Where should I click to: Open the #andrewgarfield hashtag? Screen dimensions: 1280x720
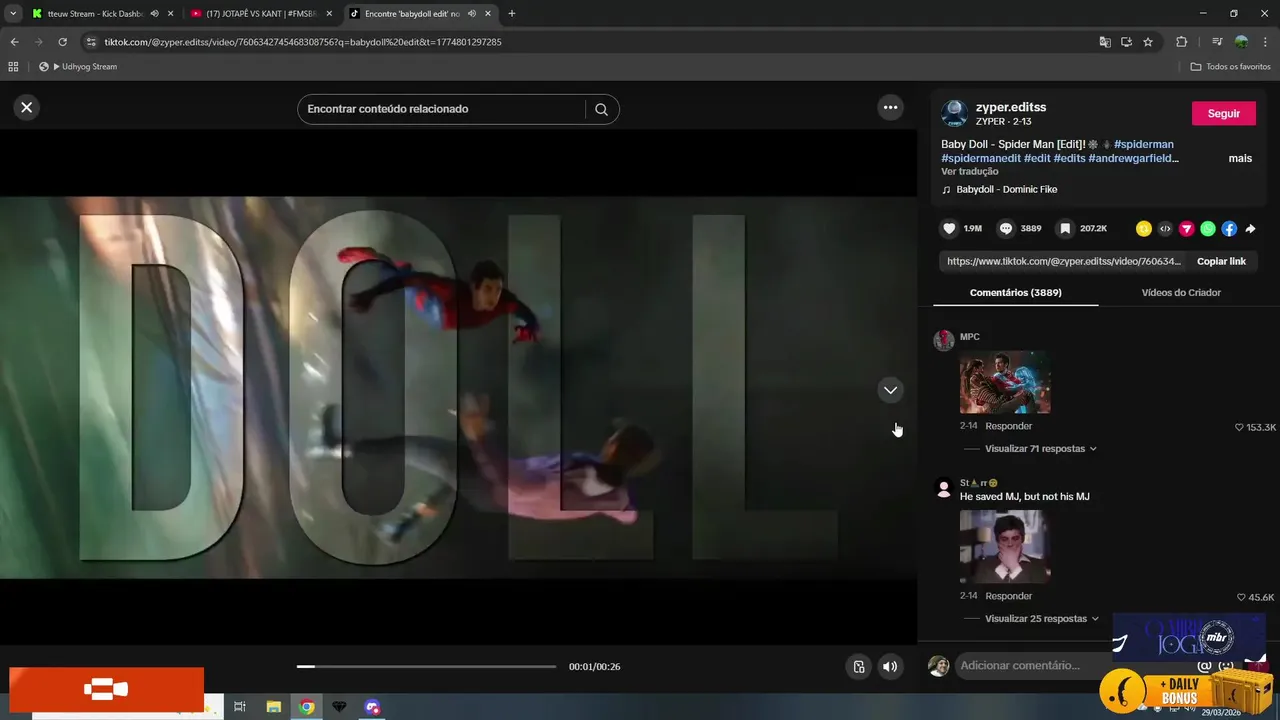[1133, 158]
